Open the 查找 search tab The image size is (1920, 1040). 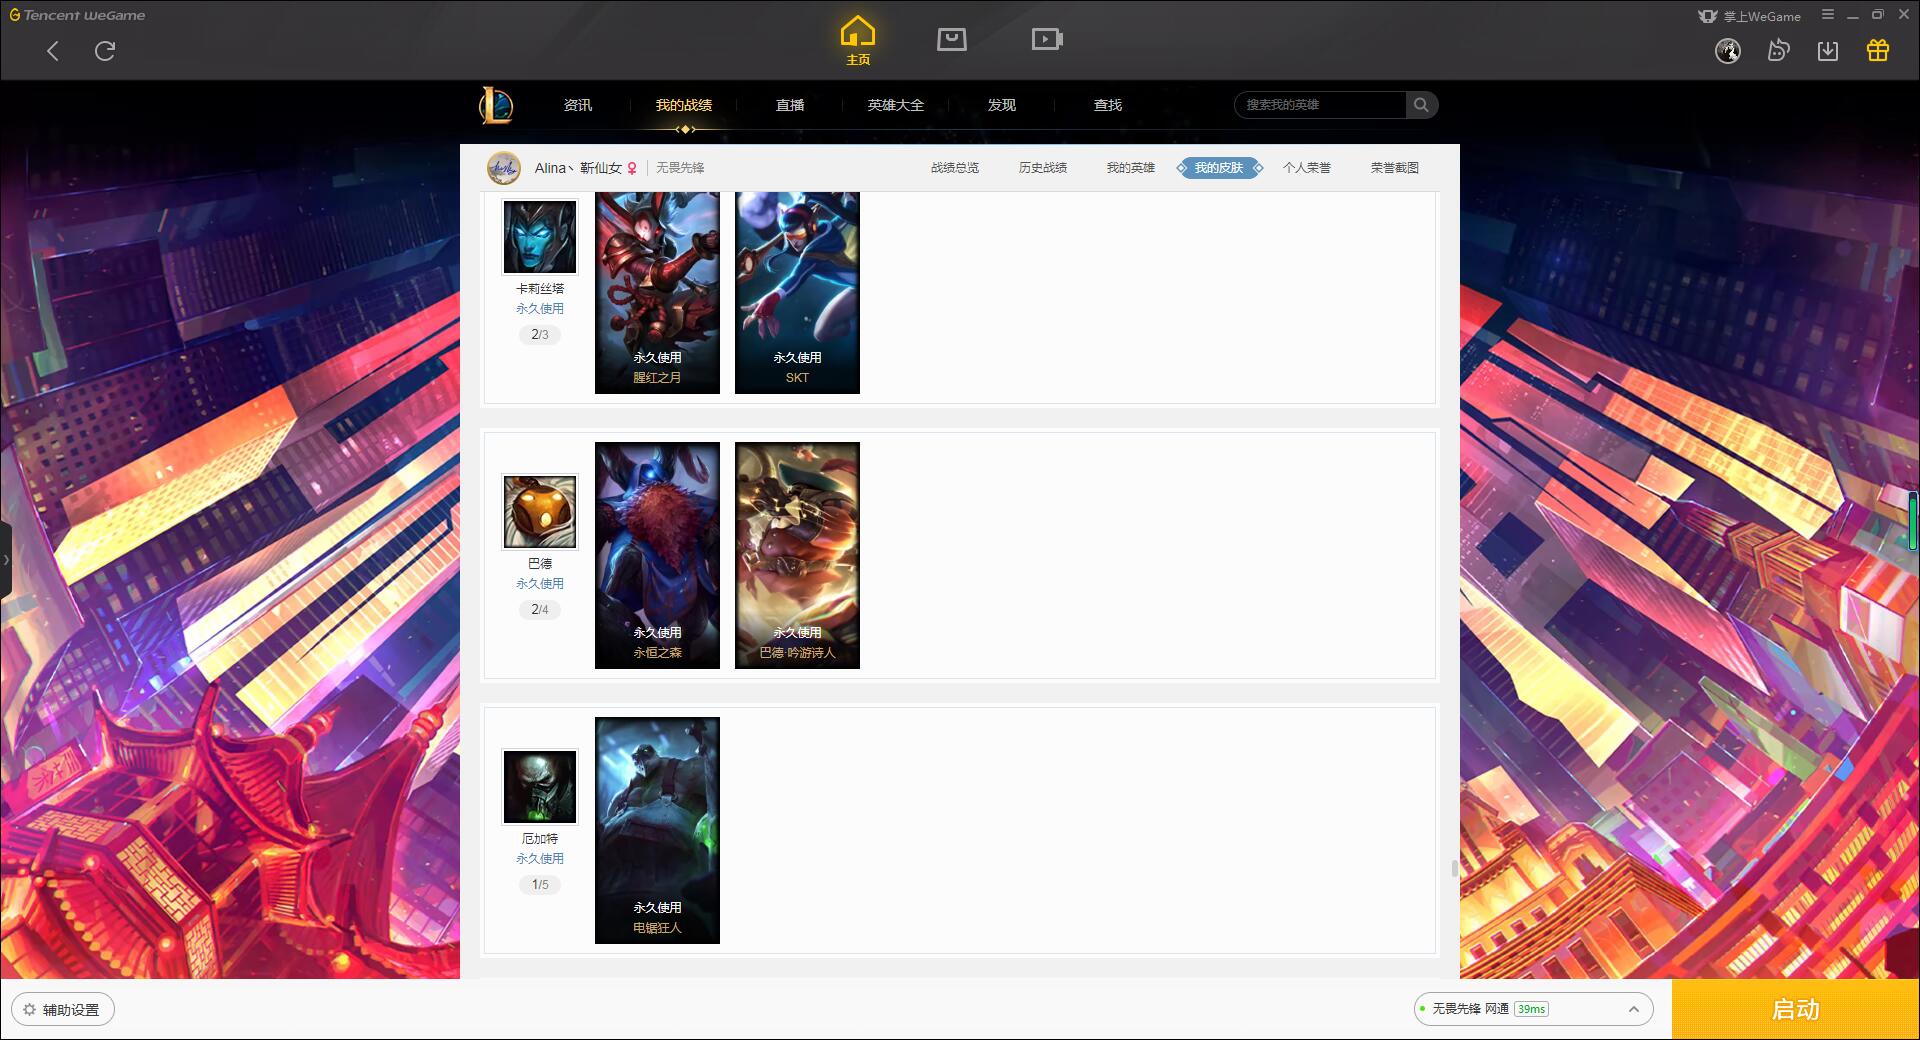(1108, 105)
